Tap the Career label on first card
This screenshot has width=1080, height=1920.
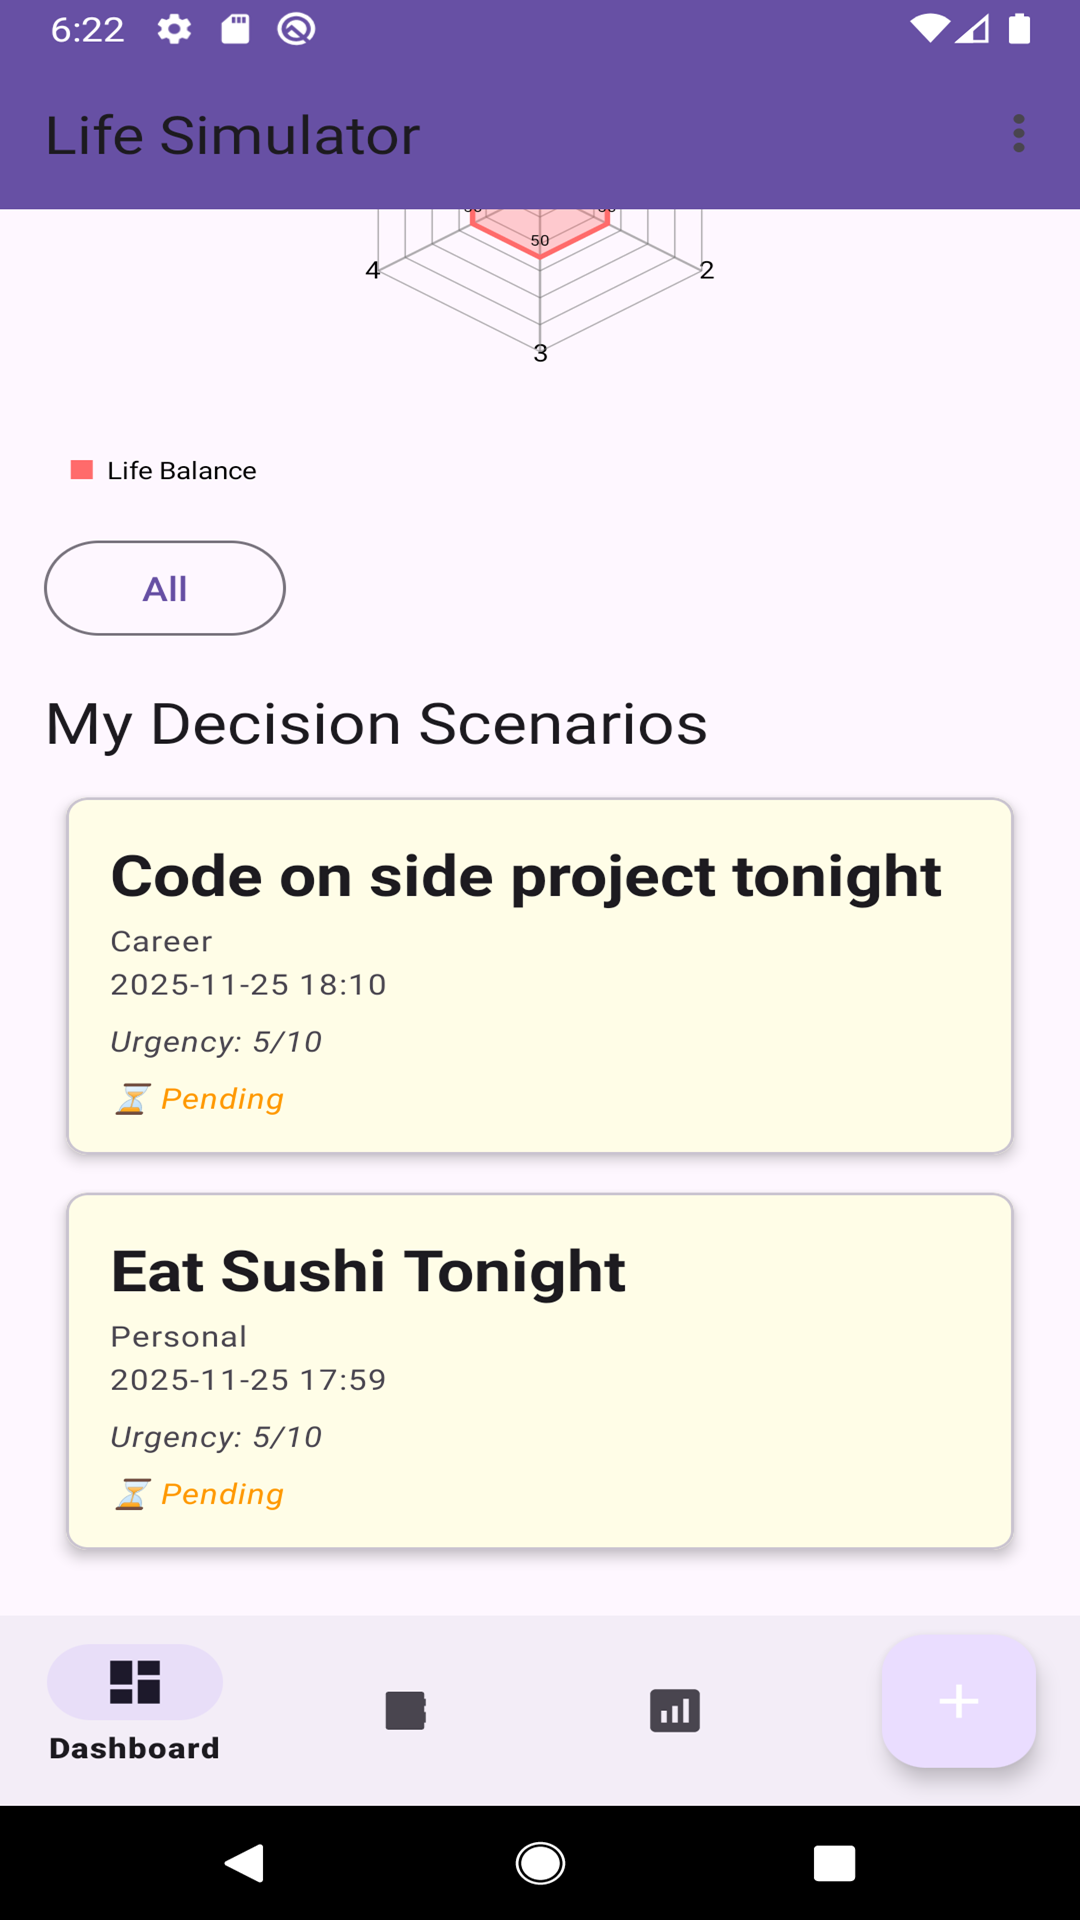(x=161, y=941)
